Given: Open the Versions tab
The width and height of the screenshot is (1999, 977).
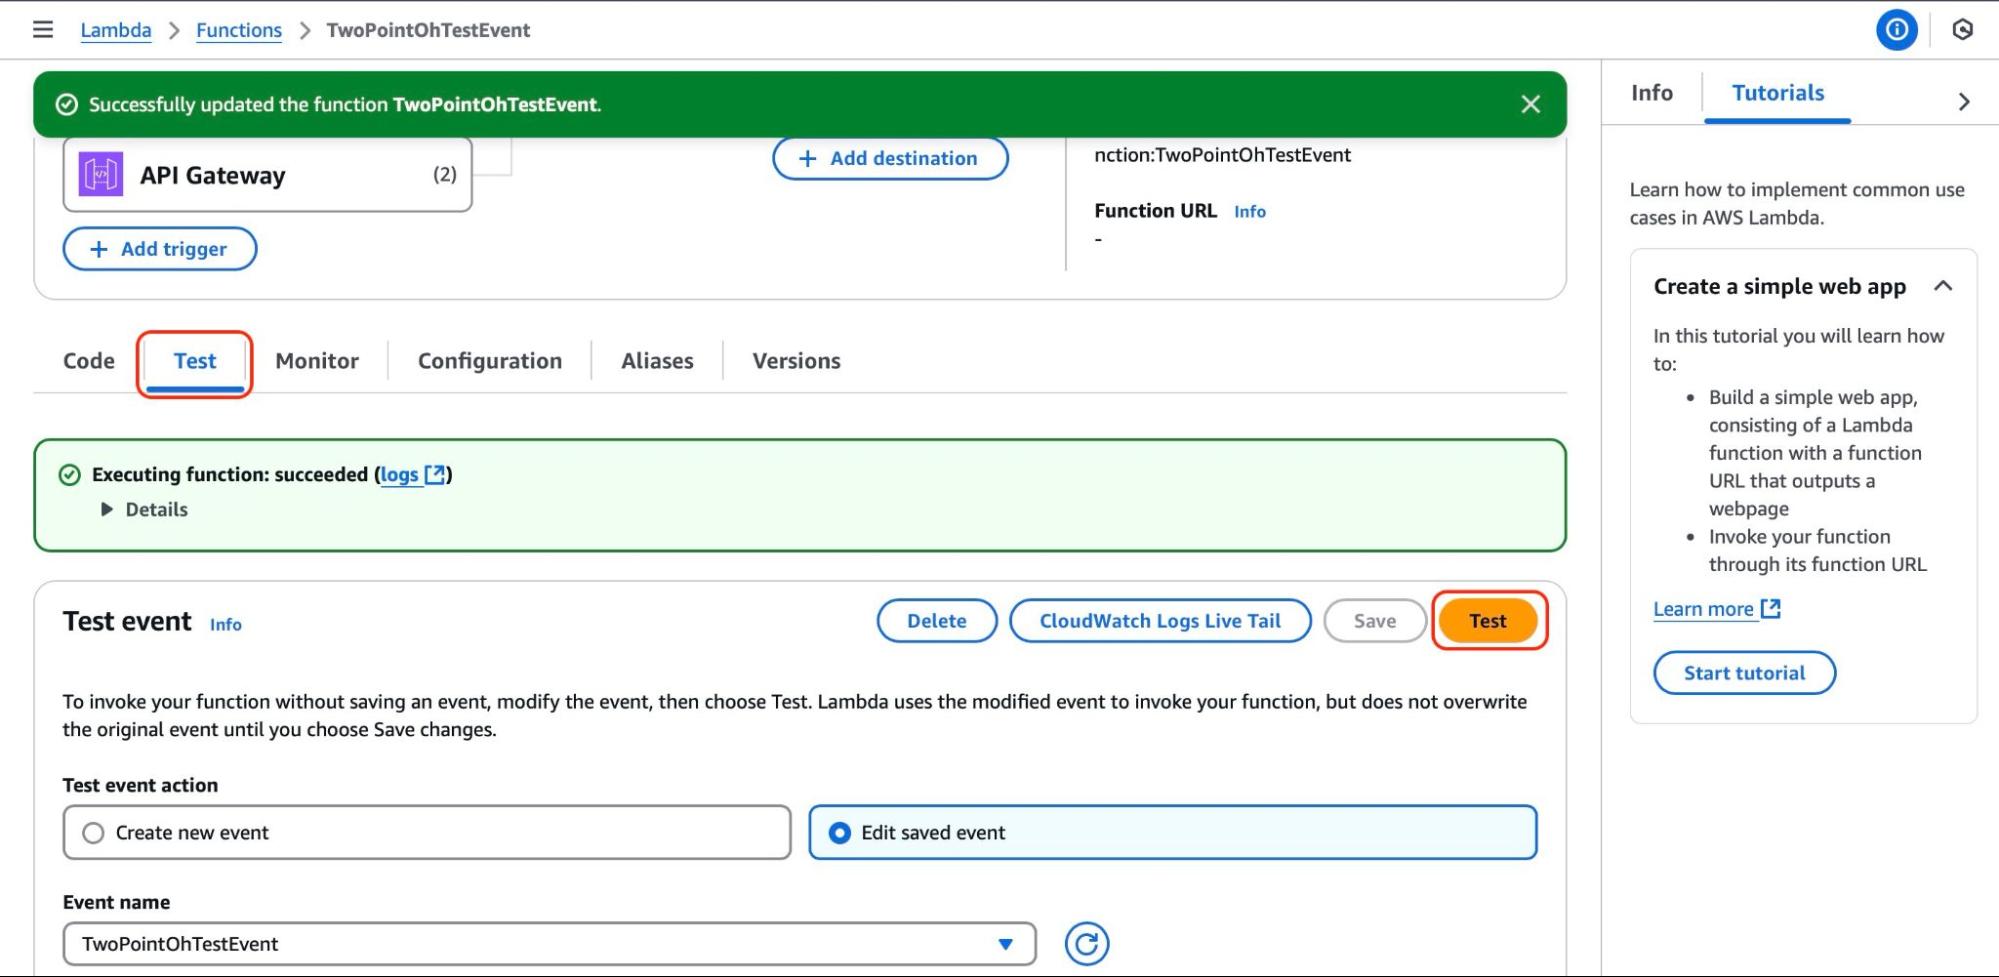Looking at the screenshot, I should (796, 361).
